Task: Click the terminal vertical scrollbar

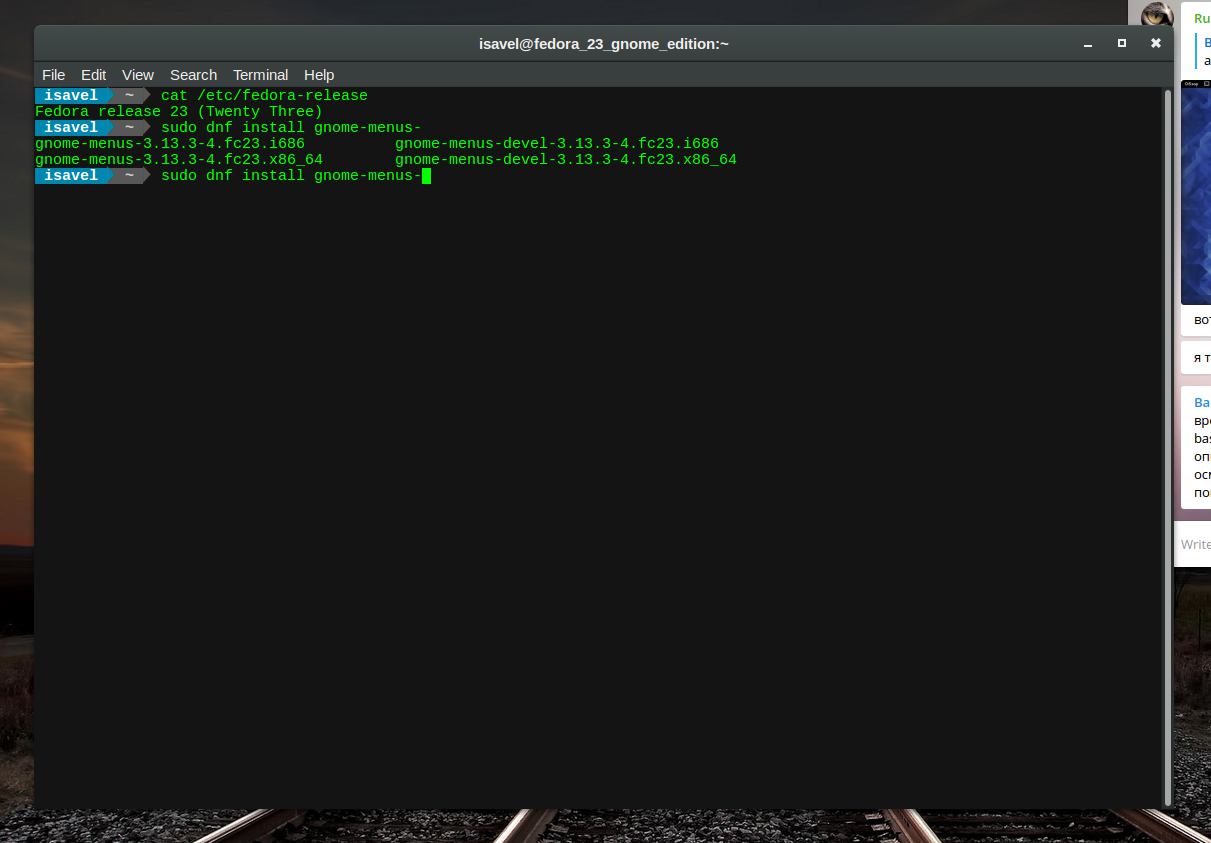Action: [1166, 447]
